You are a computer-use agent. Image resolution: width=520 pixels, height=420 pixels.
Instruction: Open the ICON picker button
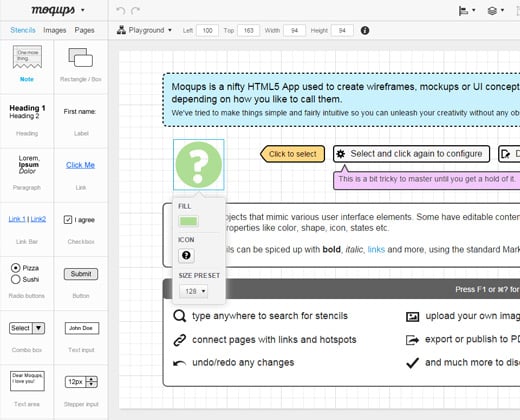pos(186,255)
